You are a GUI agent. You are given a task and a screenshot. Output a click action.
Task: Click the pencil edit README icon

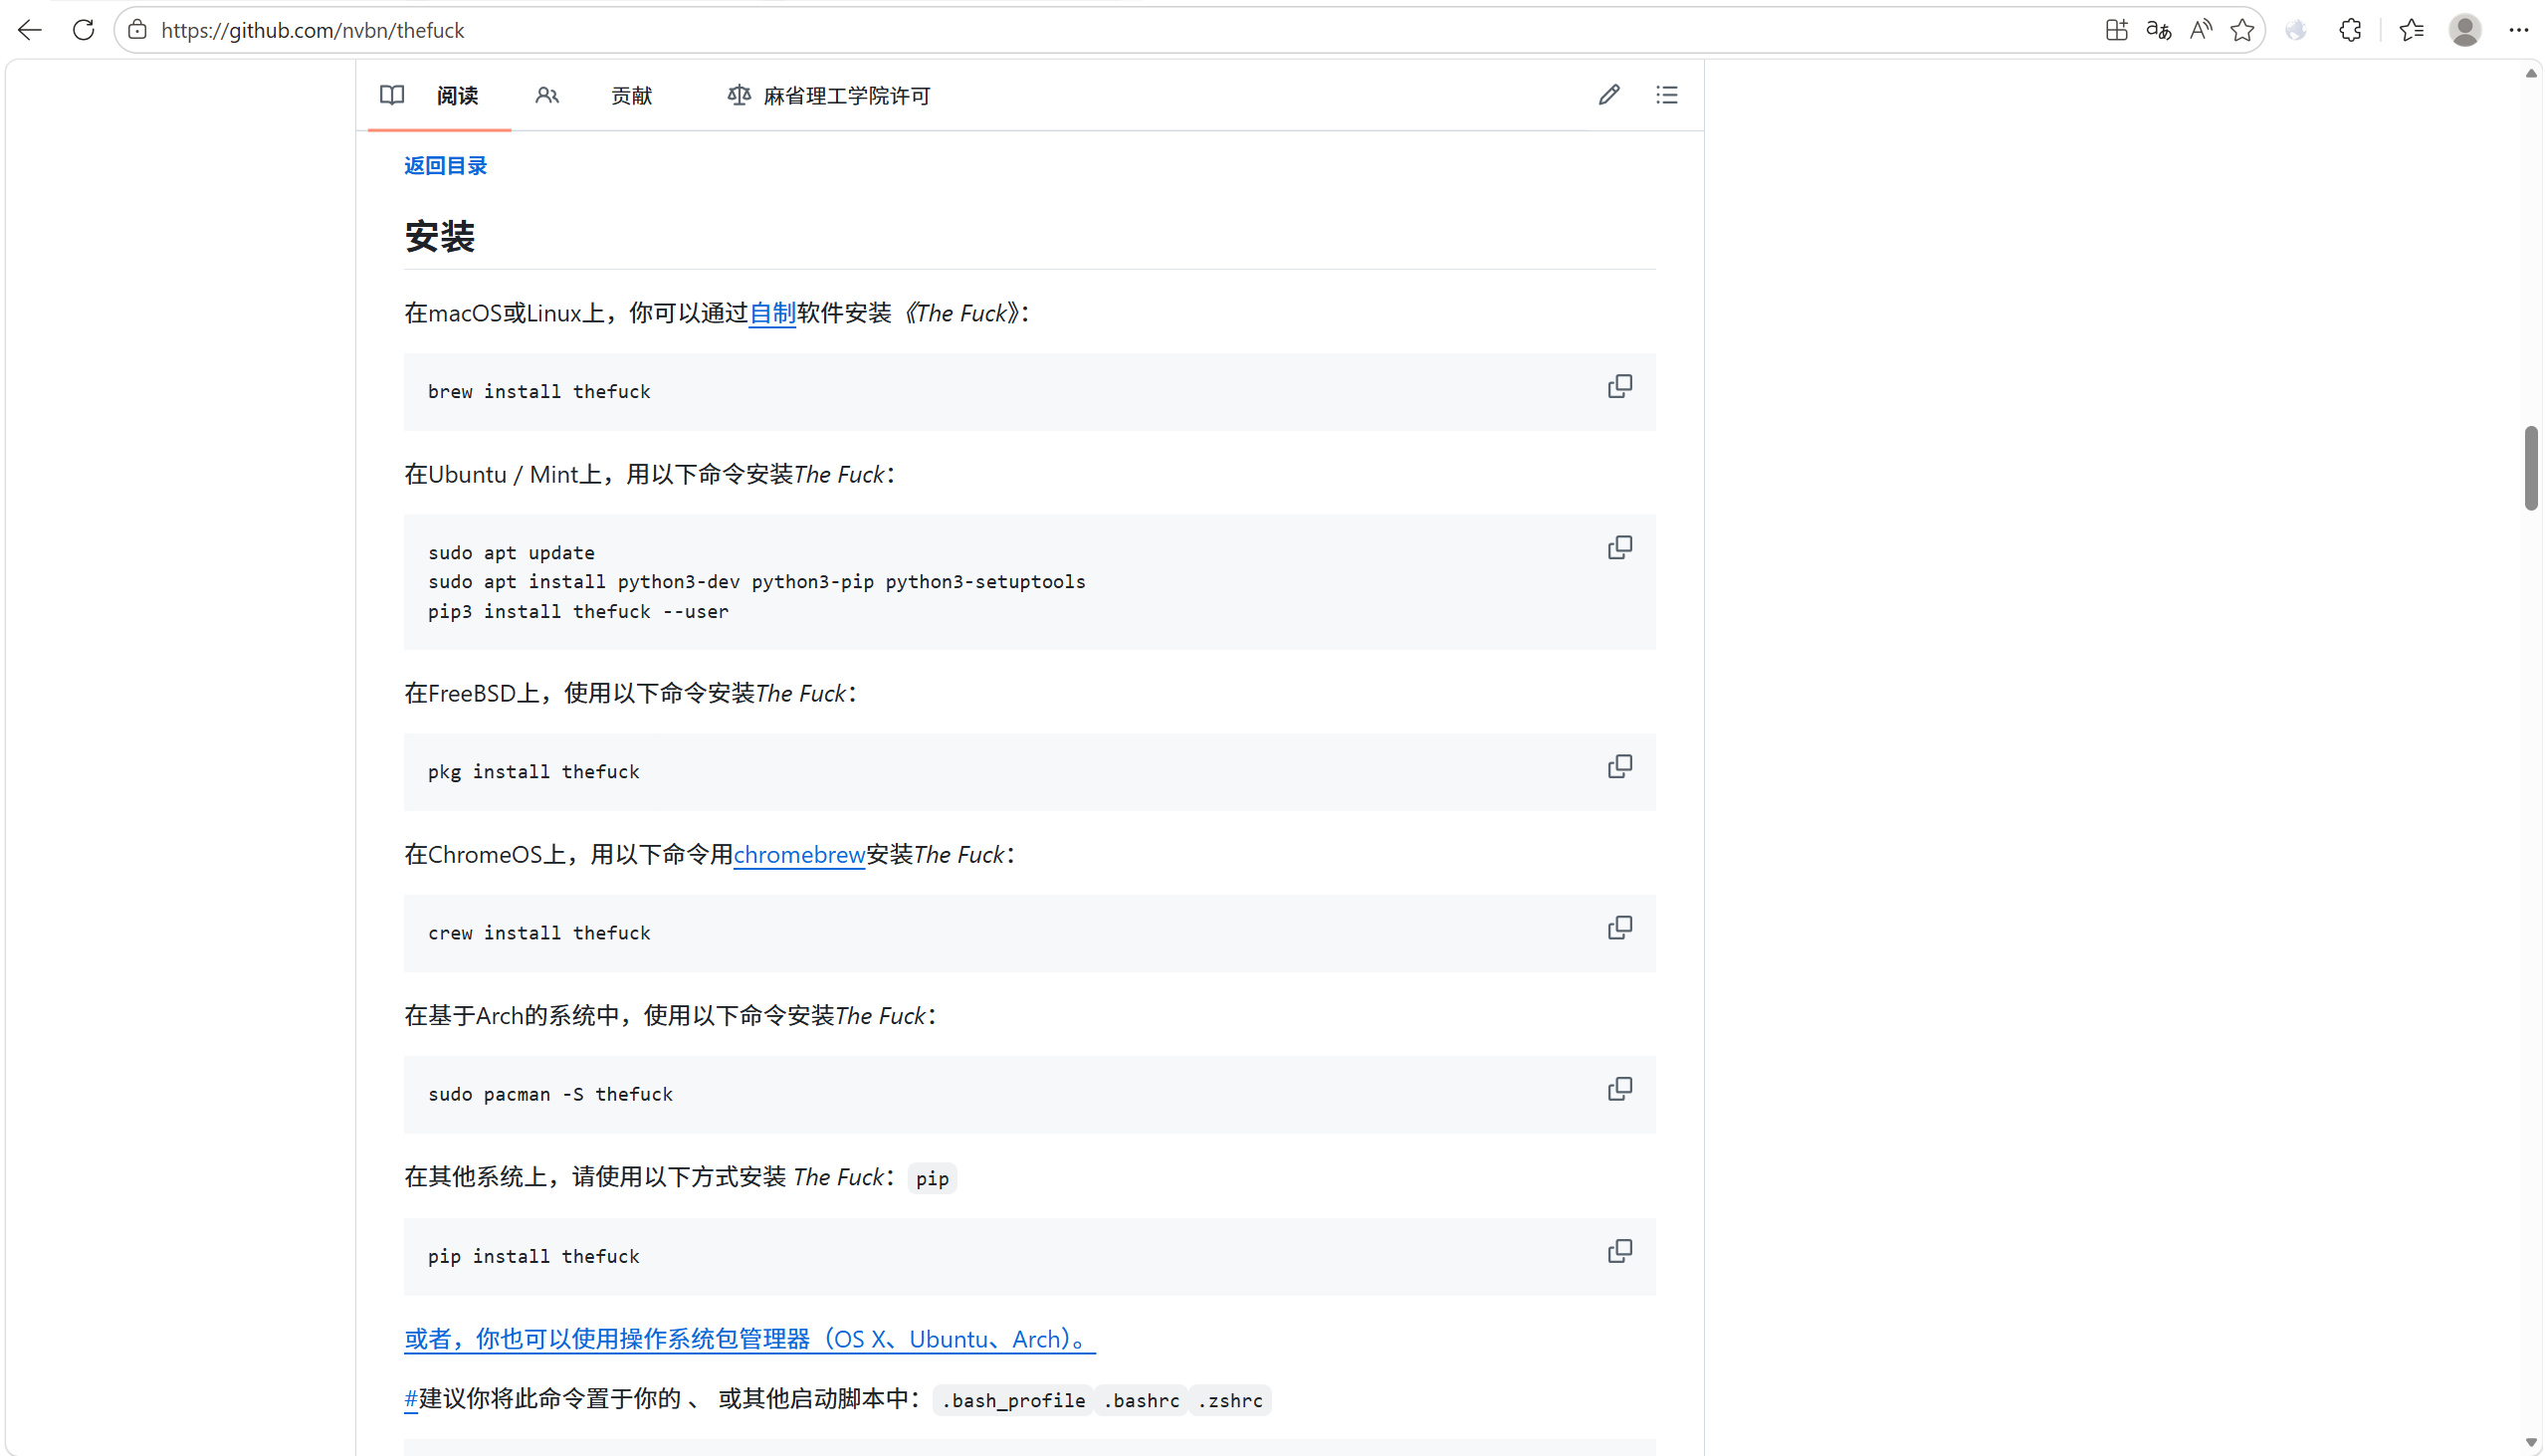point(1608,95)
